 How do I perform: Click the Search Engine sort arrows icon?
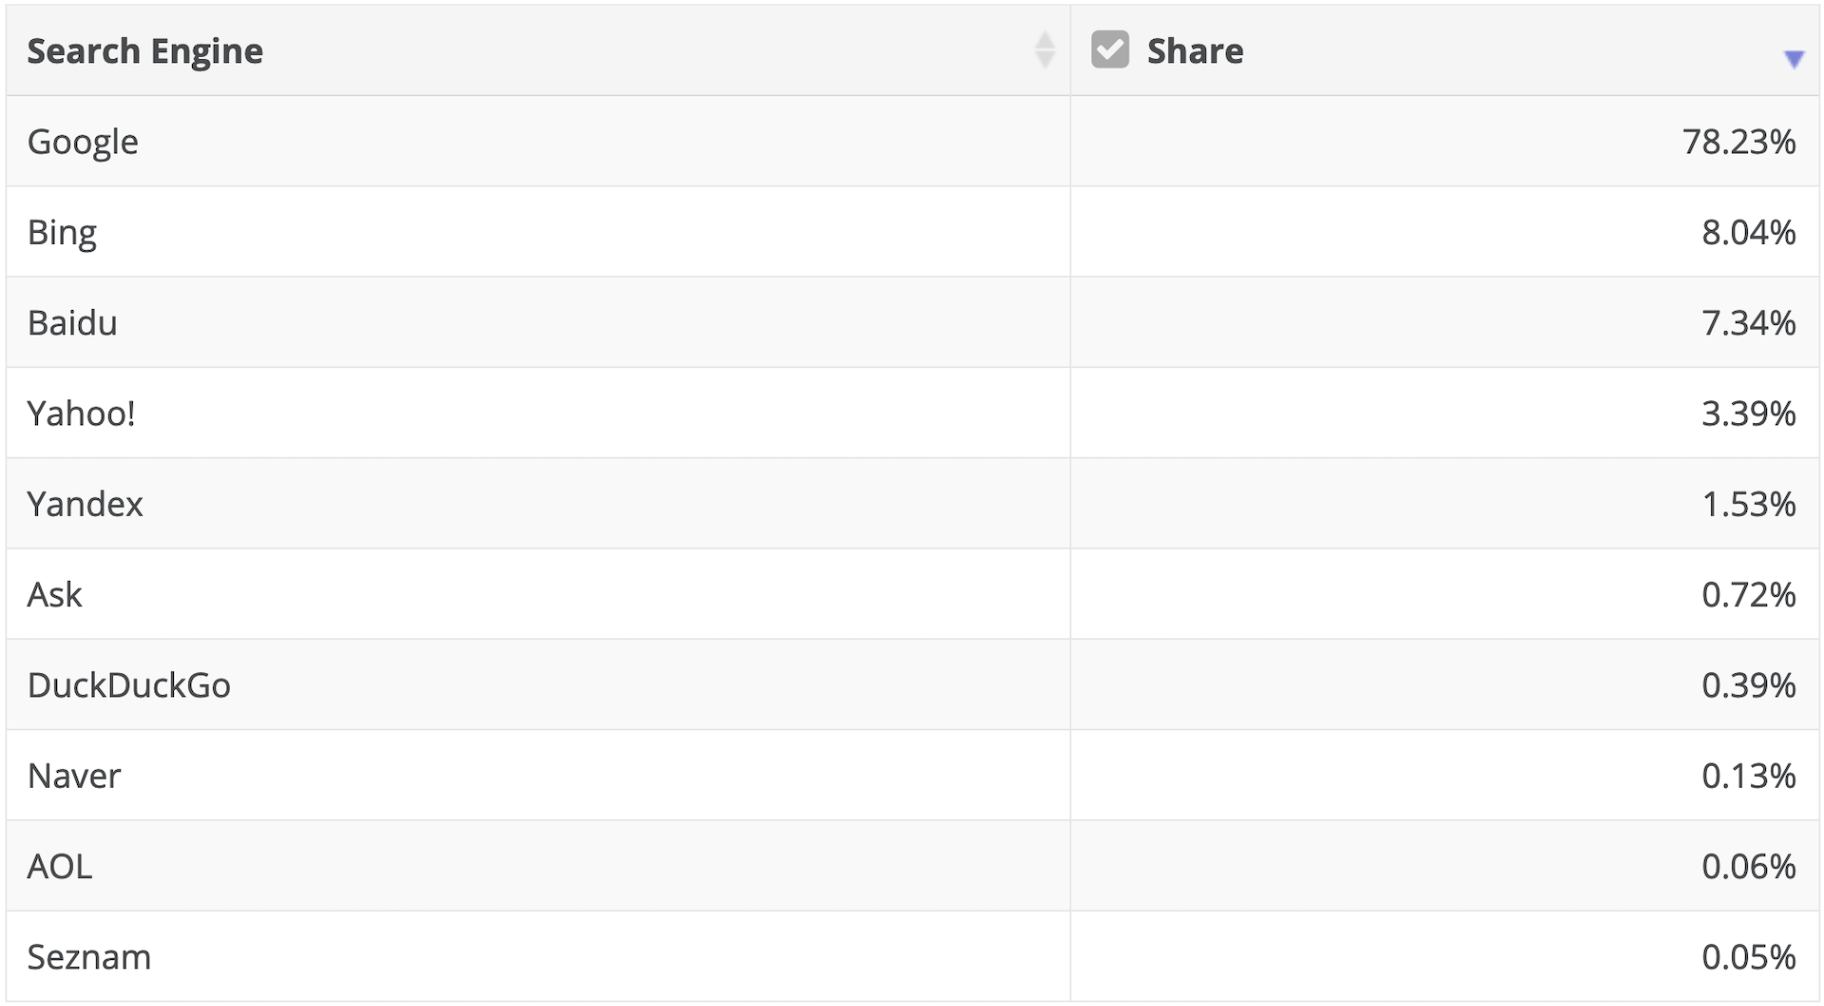pyautogui.click(x=1044, y=50)
